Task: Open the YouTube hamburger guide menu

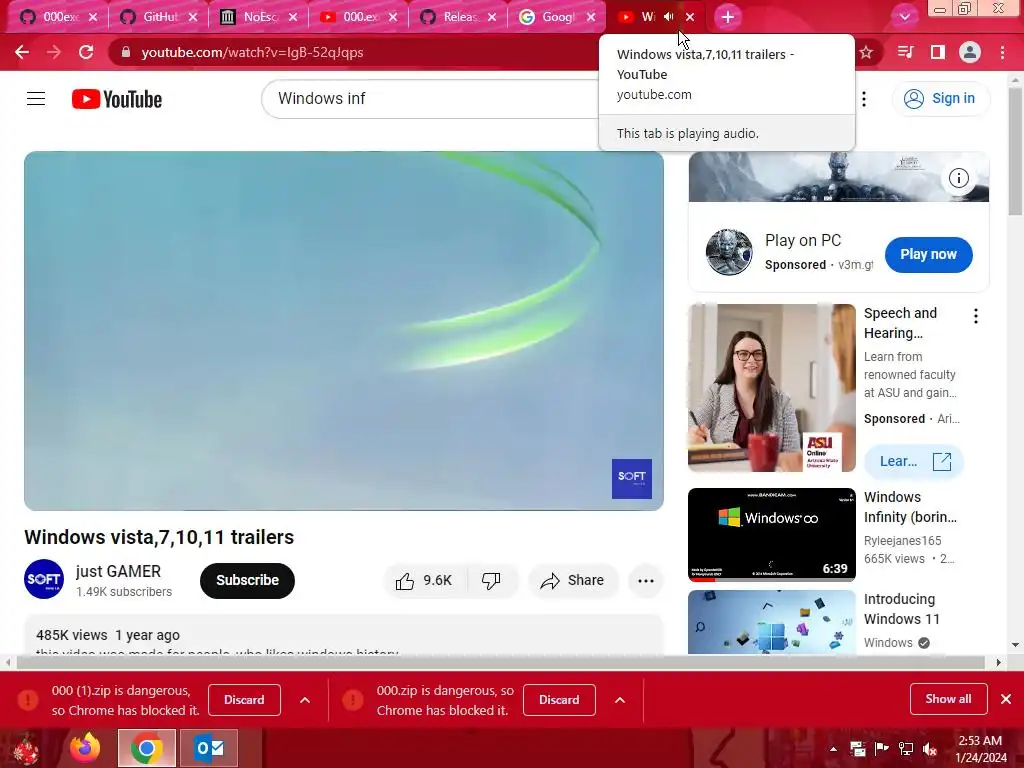Action: point(36,99)
